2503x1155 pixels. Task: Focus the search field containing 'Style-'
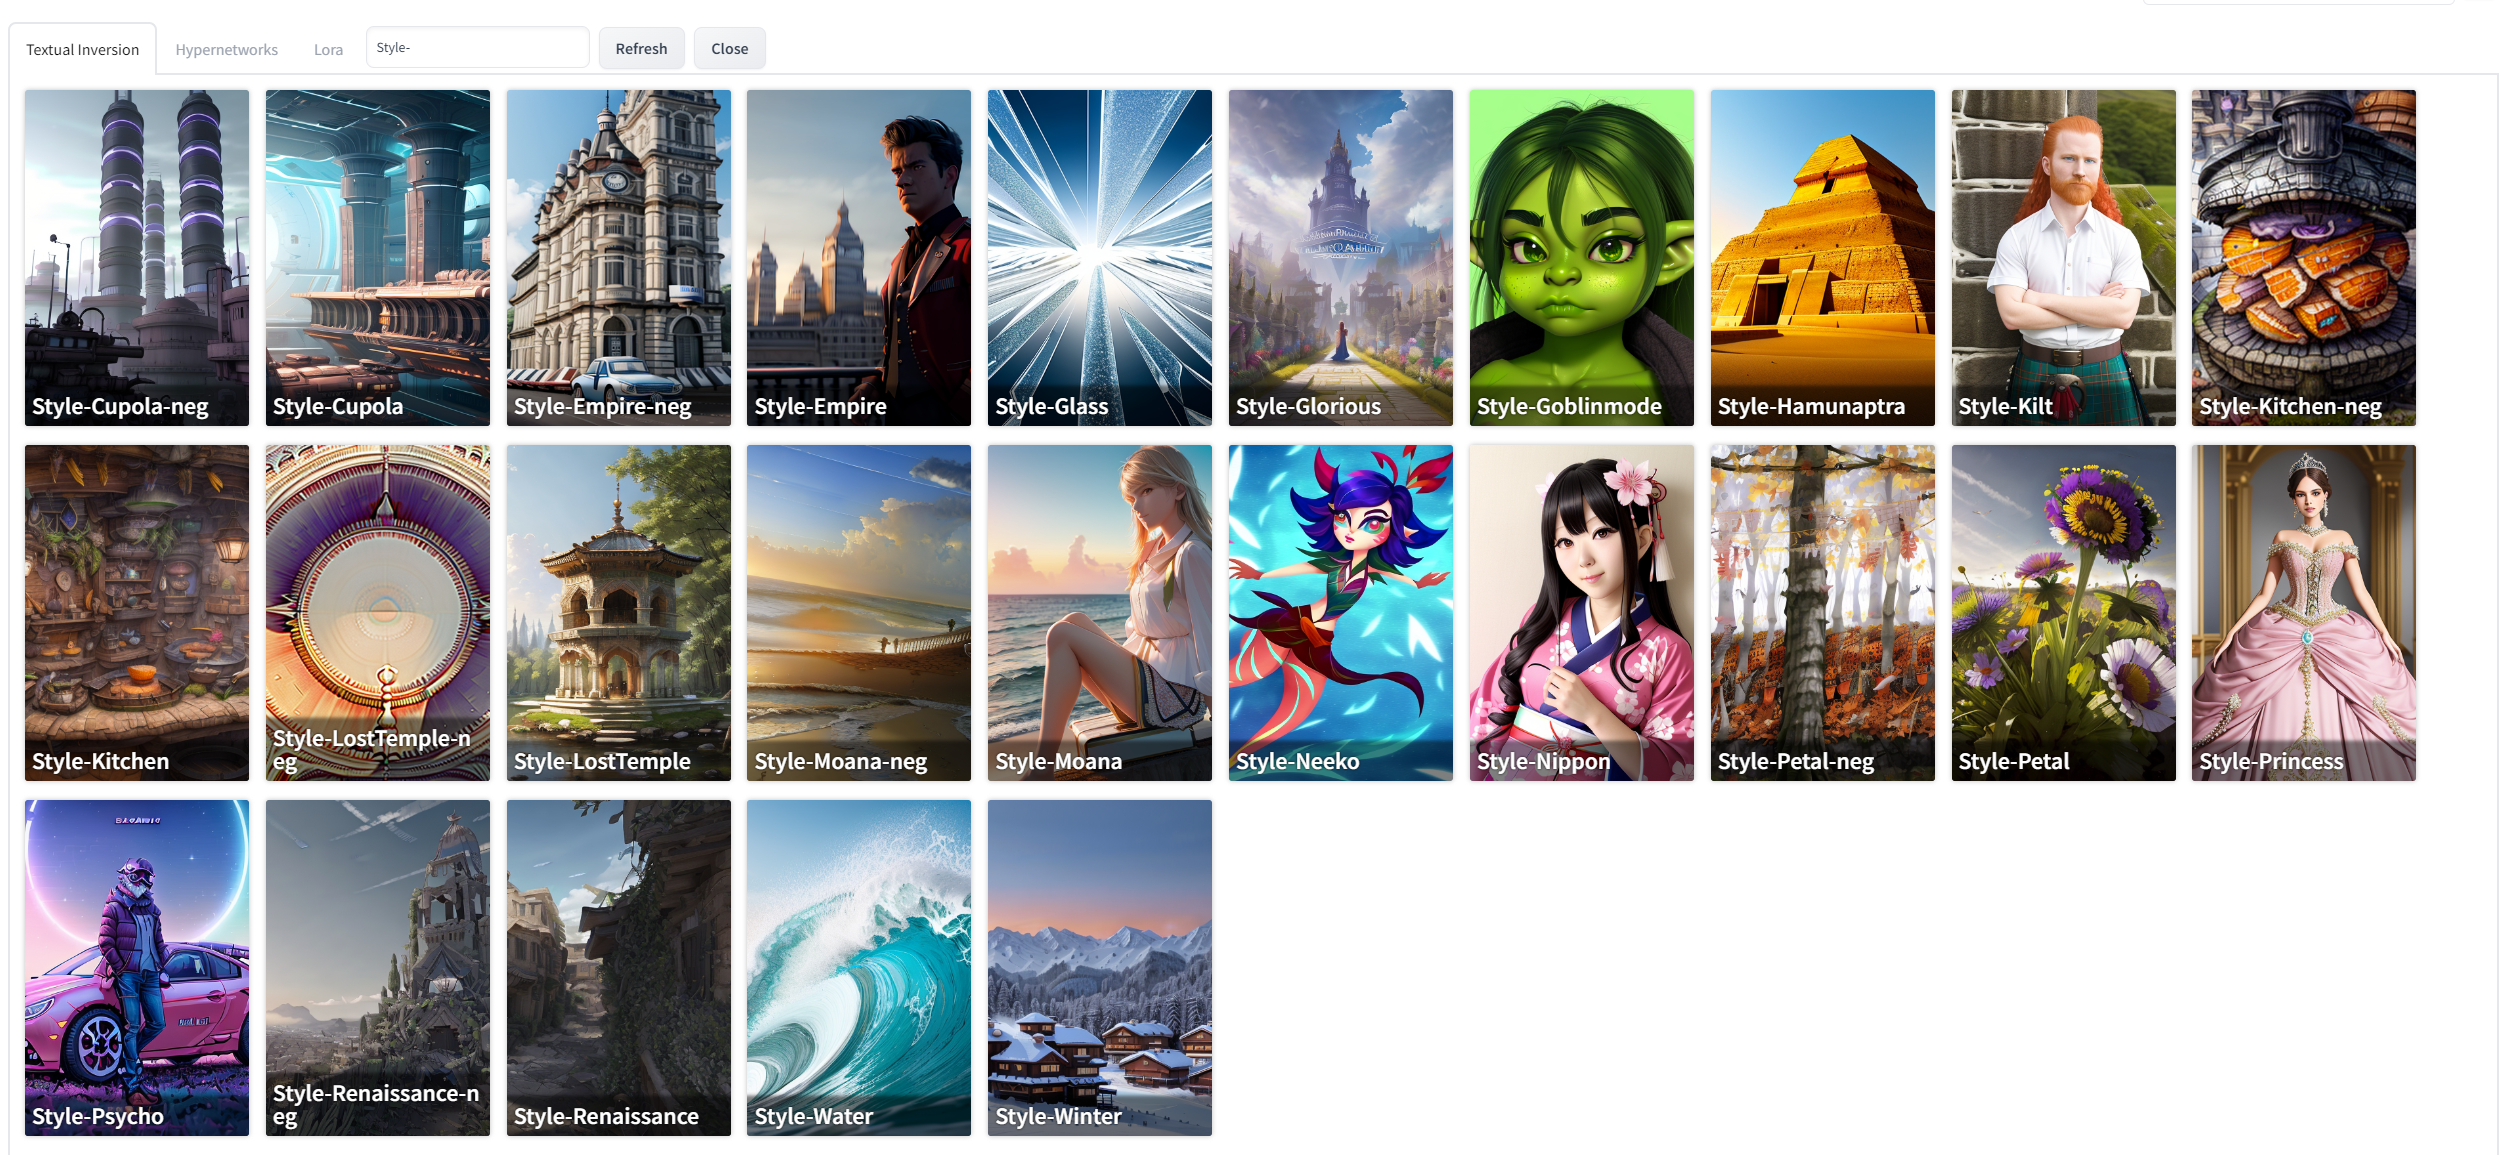point(477,47)
